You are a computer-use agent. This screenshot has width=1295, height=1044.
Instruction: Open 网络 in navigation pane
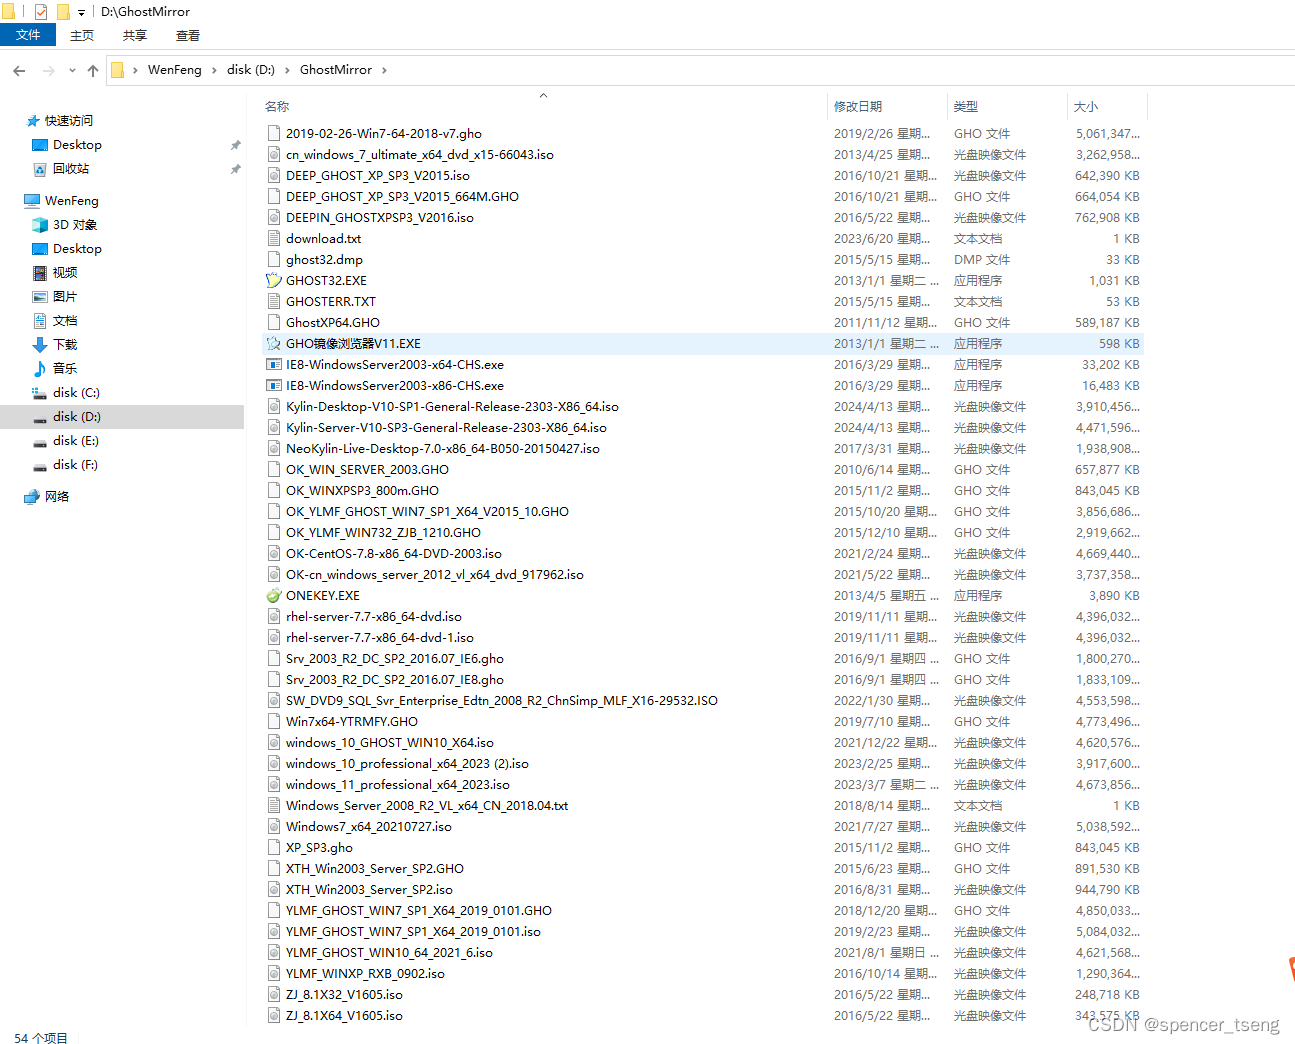[x=57, y=497]
